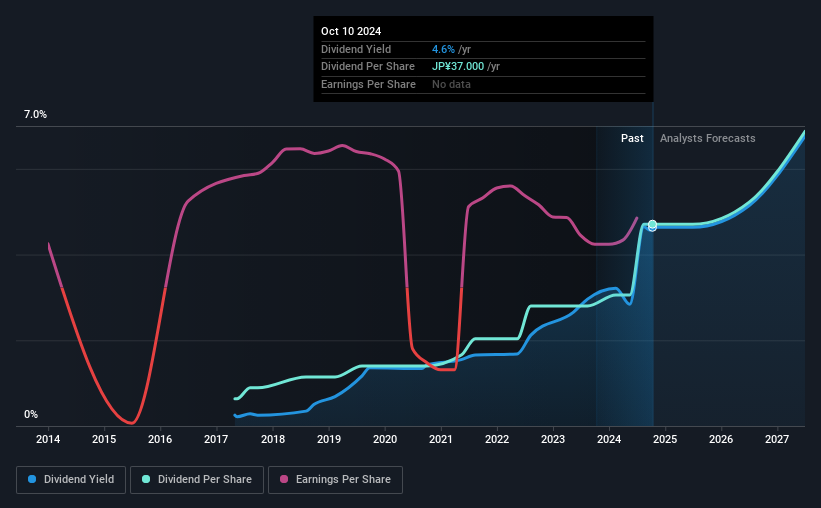The height and width of the screenshot is (508, 821).
Task: Click the 2018 x-axis label
Action: point(273,439)
